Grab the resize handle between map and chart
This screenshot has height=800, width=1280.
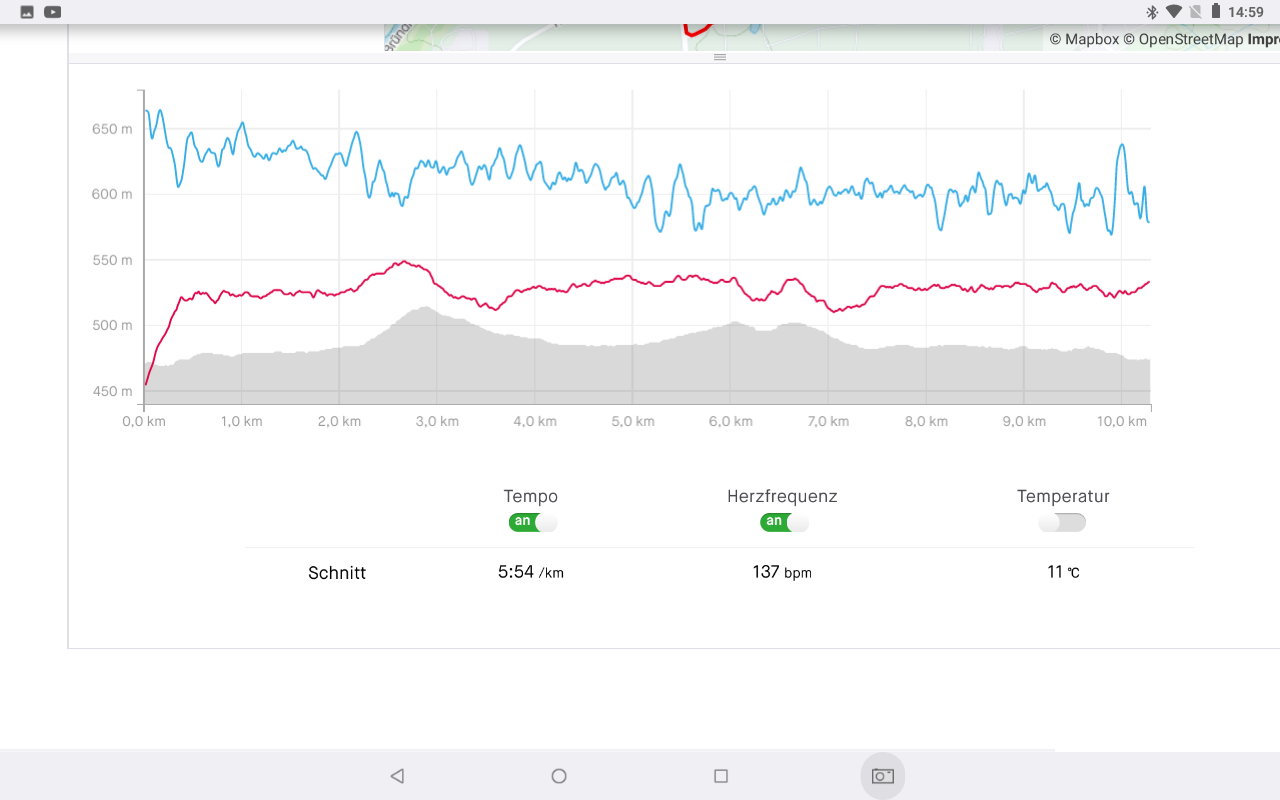tap(719, 57)
